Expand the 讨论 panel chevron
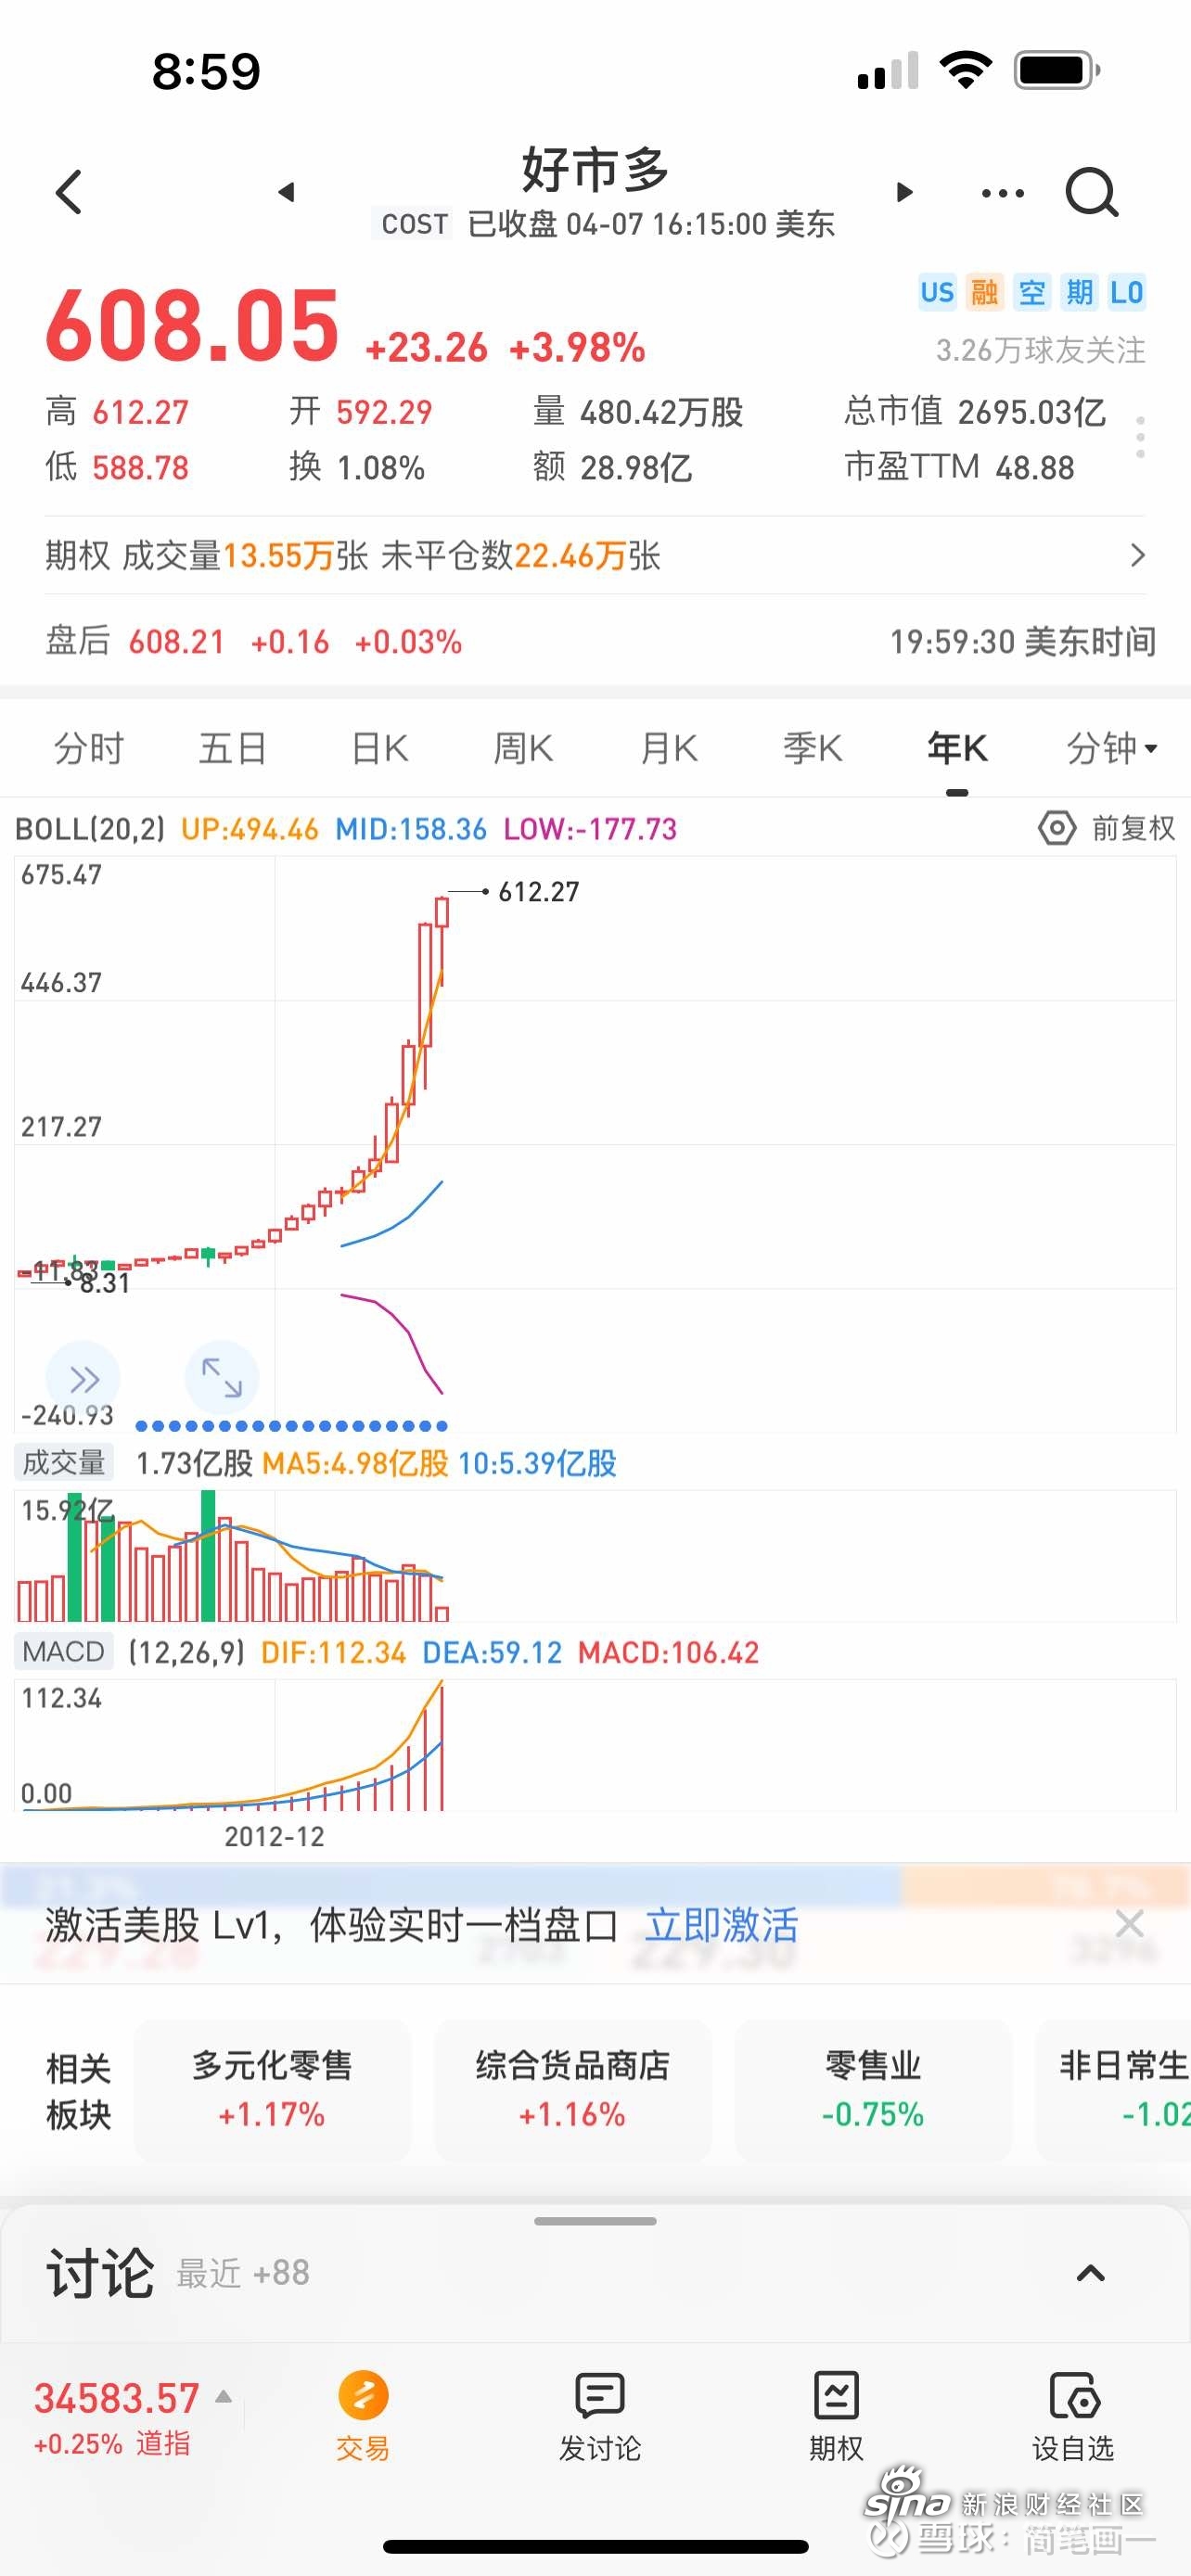 pos(1090,2273)
